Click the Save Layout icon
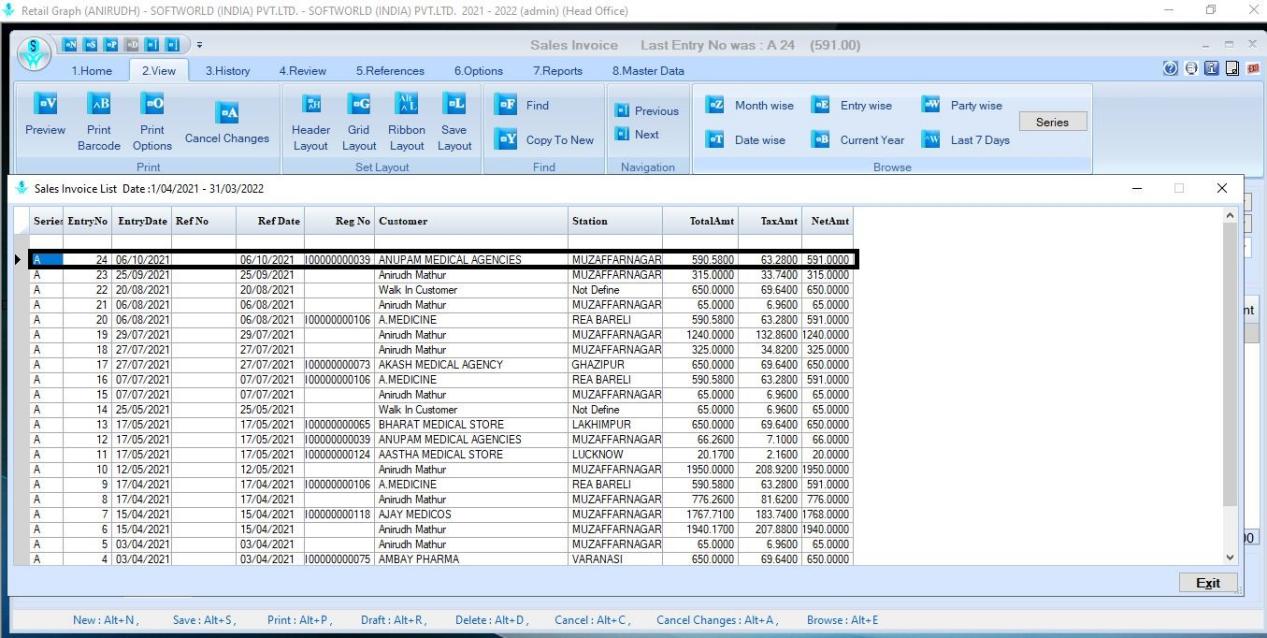Screen dimensions: 1267x638 (x=454, y=105)
